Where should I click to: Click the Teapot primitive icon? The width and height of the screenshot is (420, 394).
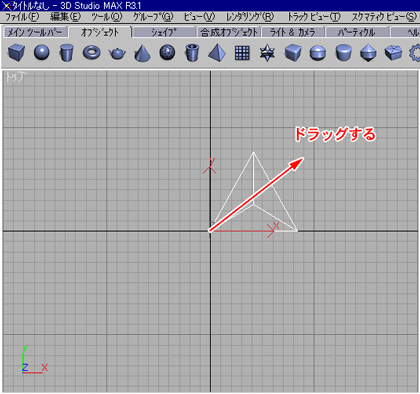point(117,53)
